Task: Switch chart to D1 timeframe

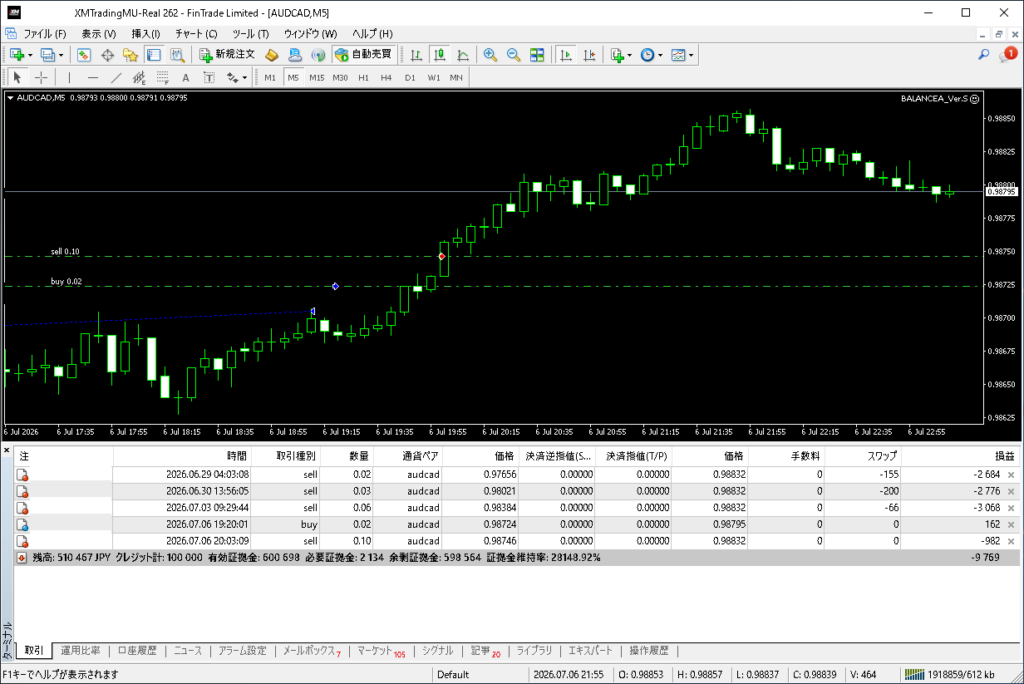Action: 410,78
